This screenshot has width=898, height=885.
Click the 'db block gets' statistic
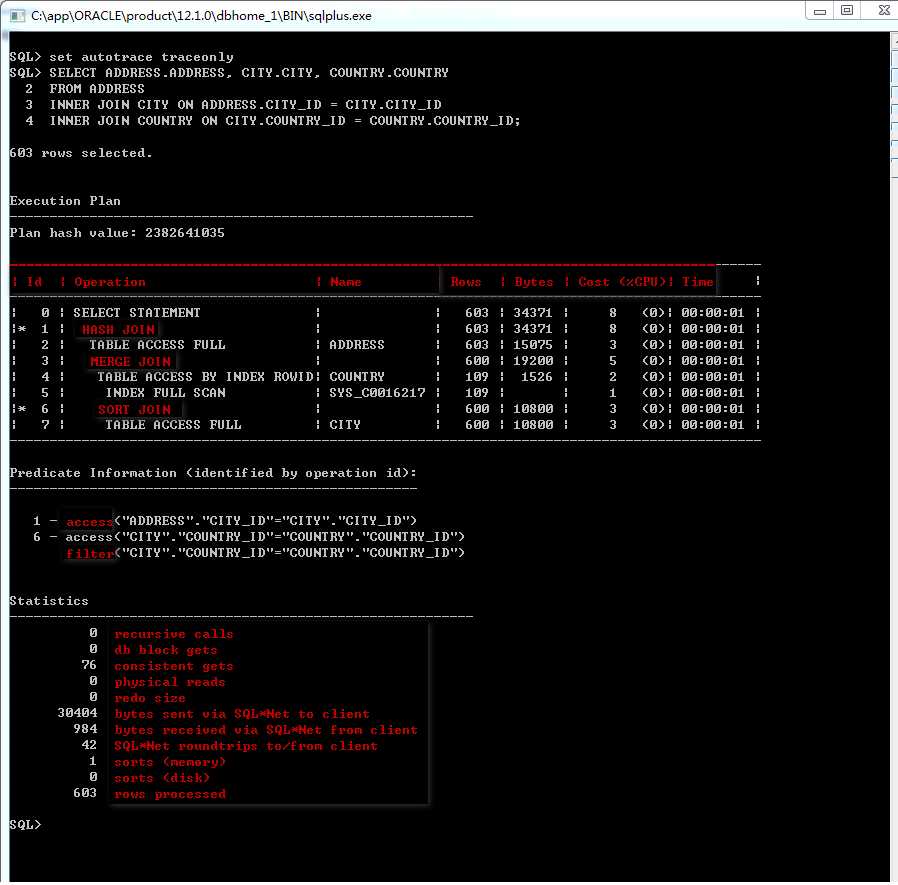point(166,650)
